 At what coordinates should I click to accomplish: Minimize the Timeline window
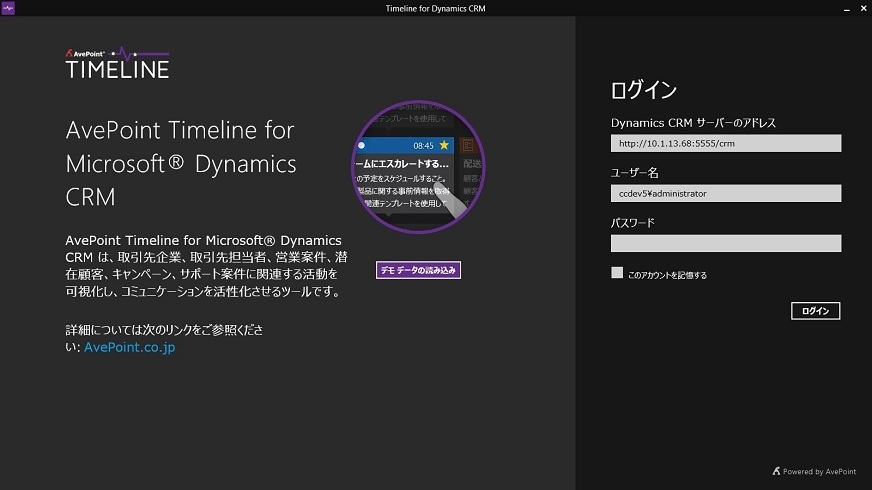point(846,8)
